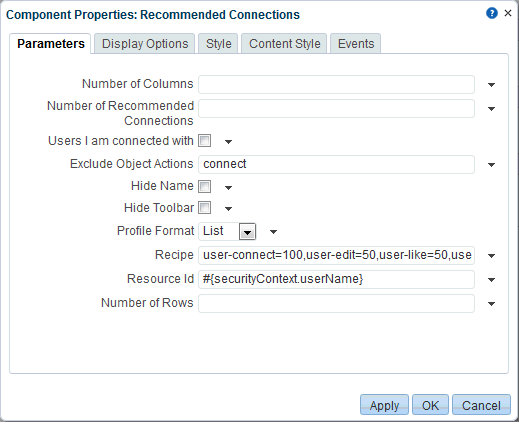Screen dimensions: 519x434
Task: Click the Cancel button
Action: pyautogui.click(x=481, y=405)
